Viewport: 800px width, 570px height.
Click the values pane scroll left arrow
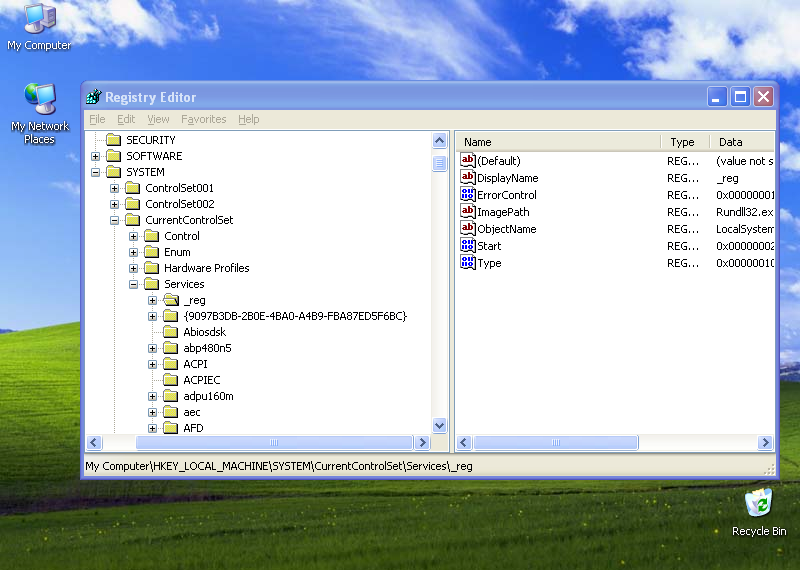464,442
